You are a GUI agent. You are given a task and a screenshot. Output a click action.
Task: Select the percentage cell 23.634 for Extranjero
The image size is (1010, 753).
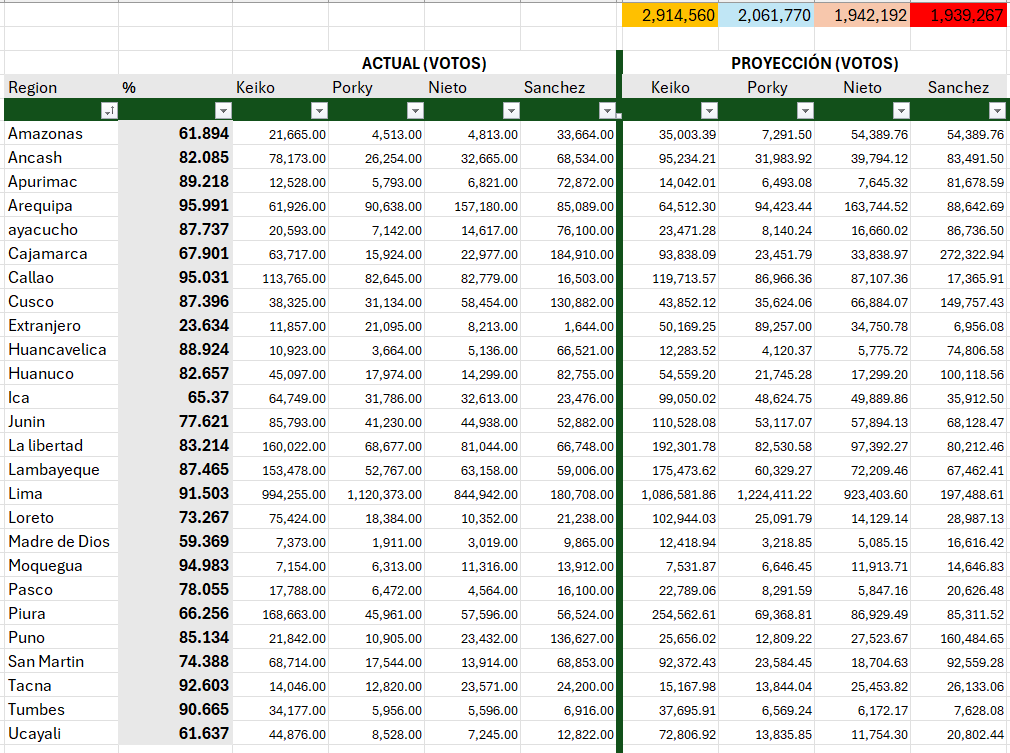(175, 325)
